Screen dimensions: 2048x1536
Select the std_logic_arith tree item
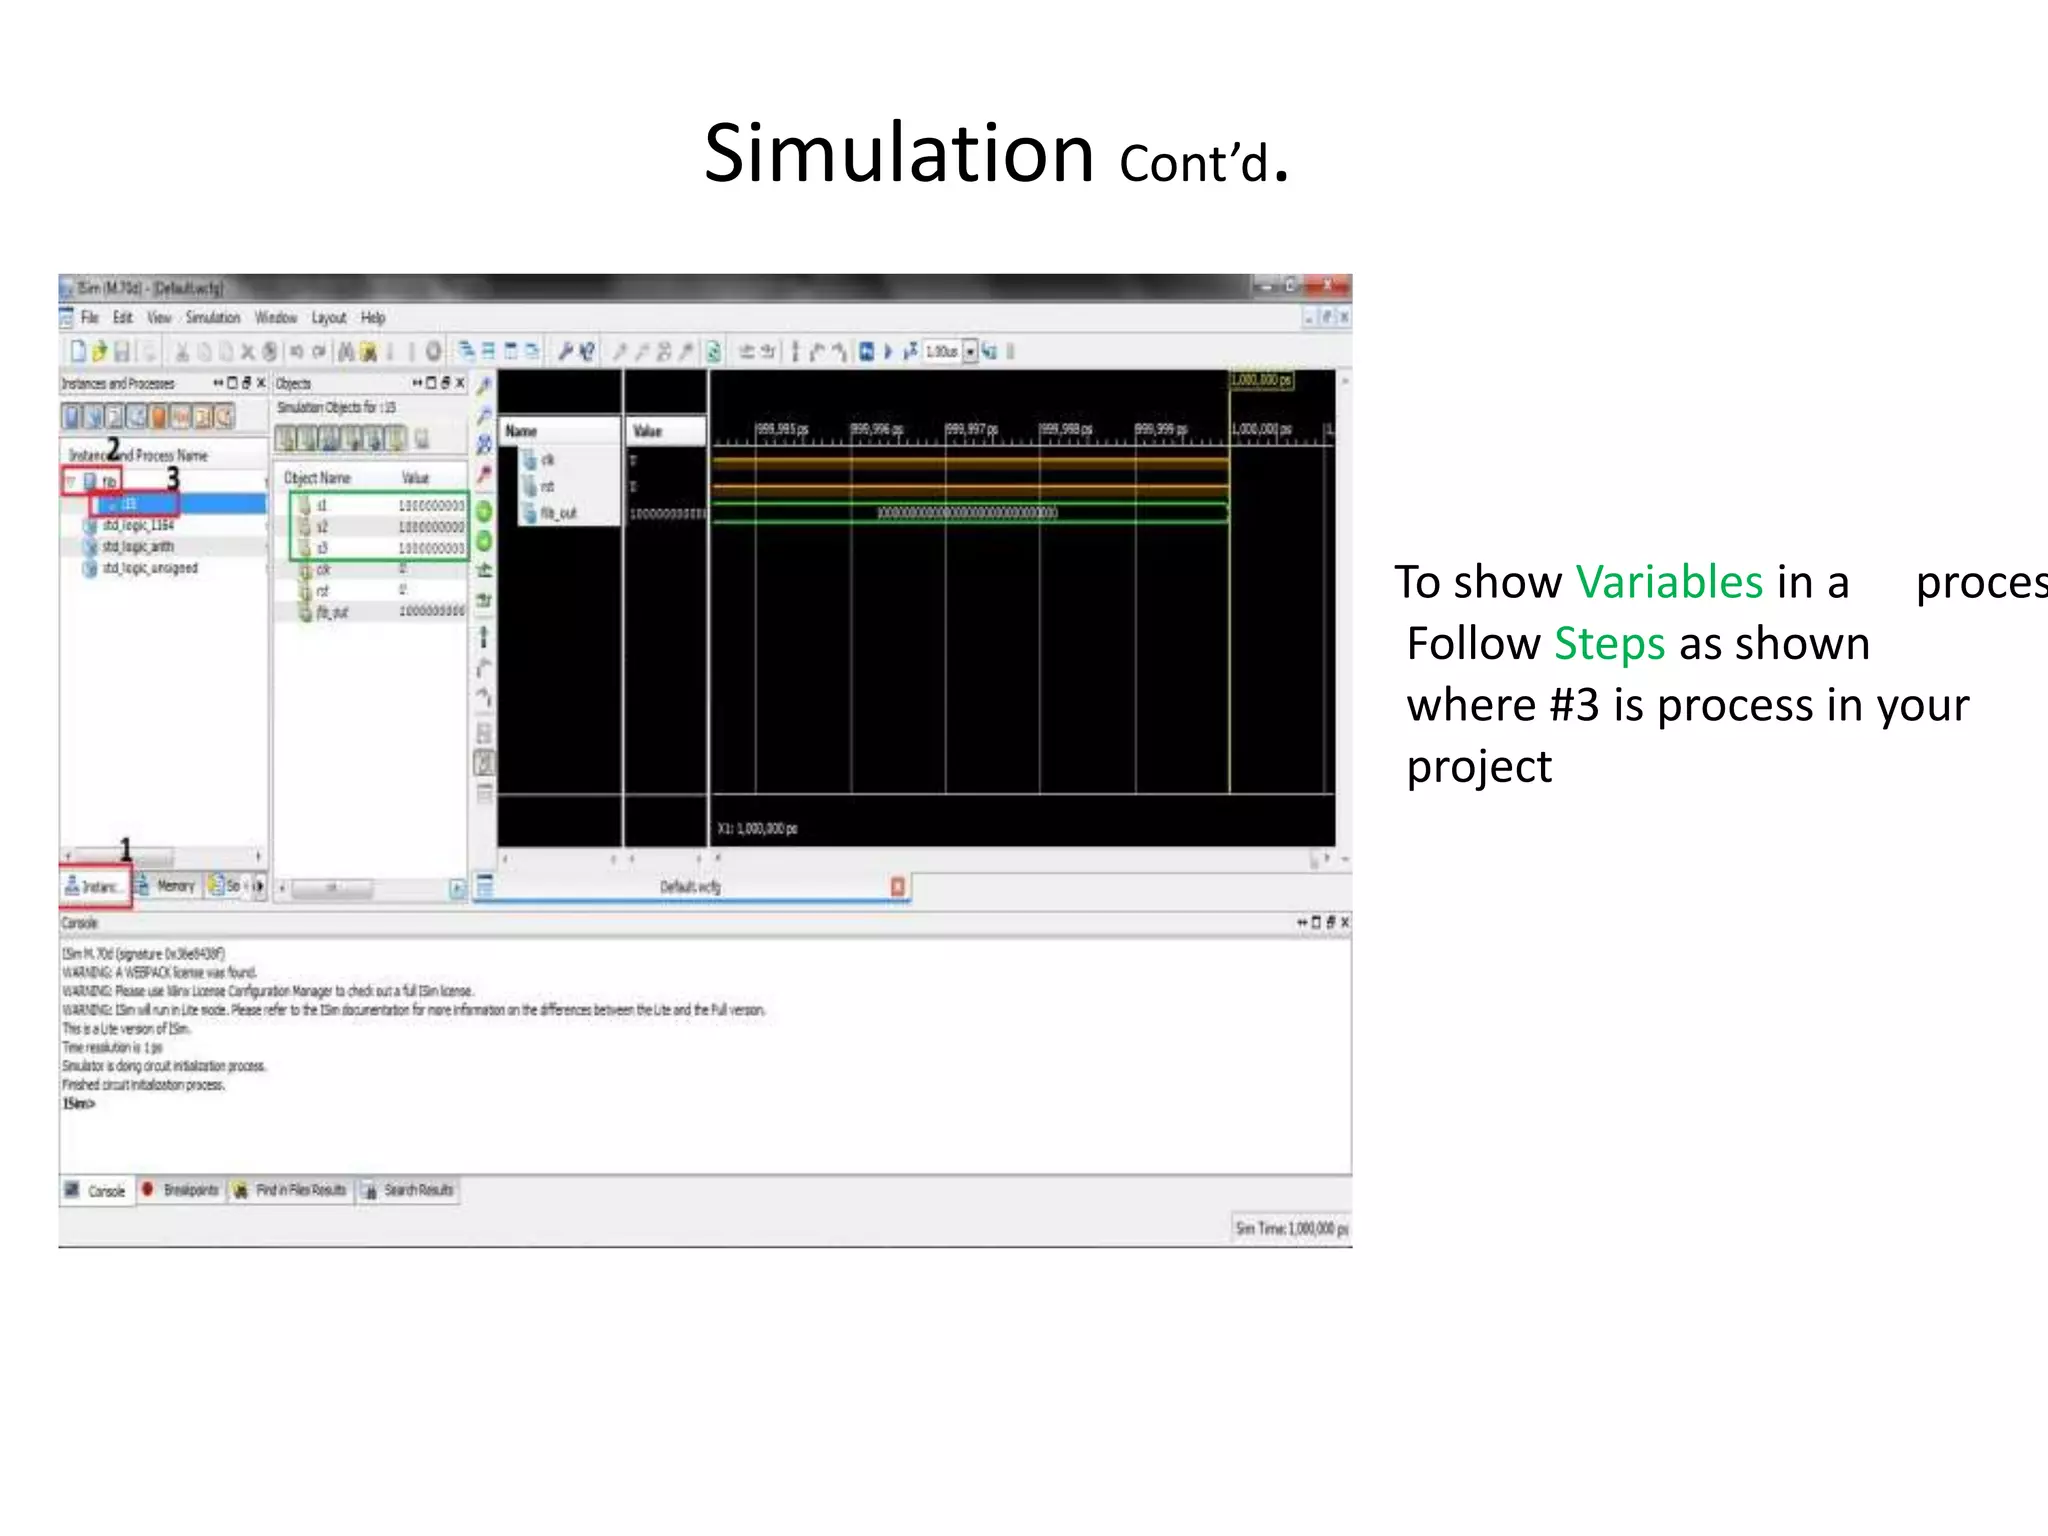coord(138,547)
